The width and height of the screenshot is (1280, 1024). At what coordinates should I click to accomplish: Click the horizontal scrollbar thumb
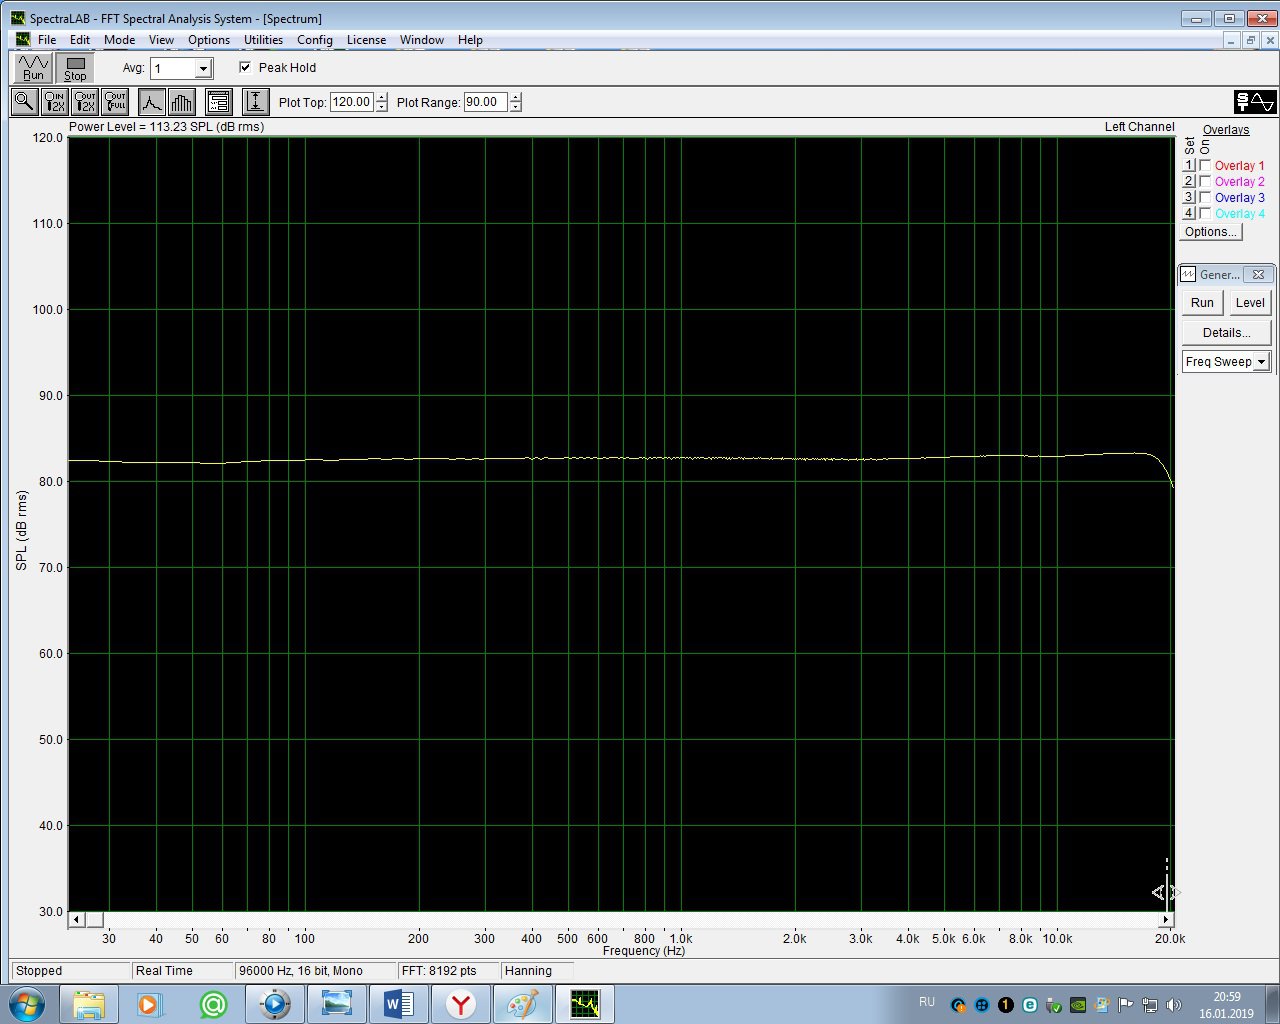(x=94, y=919)
